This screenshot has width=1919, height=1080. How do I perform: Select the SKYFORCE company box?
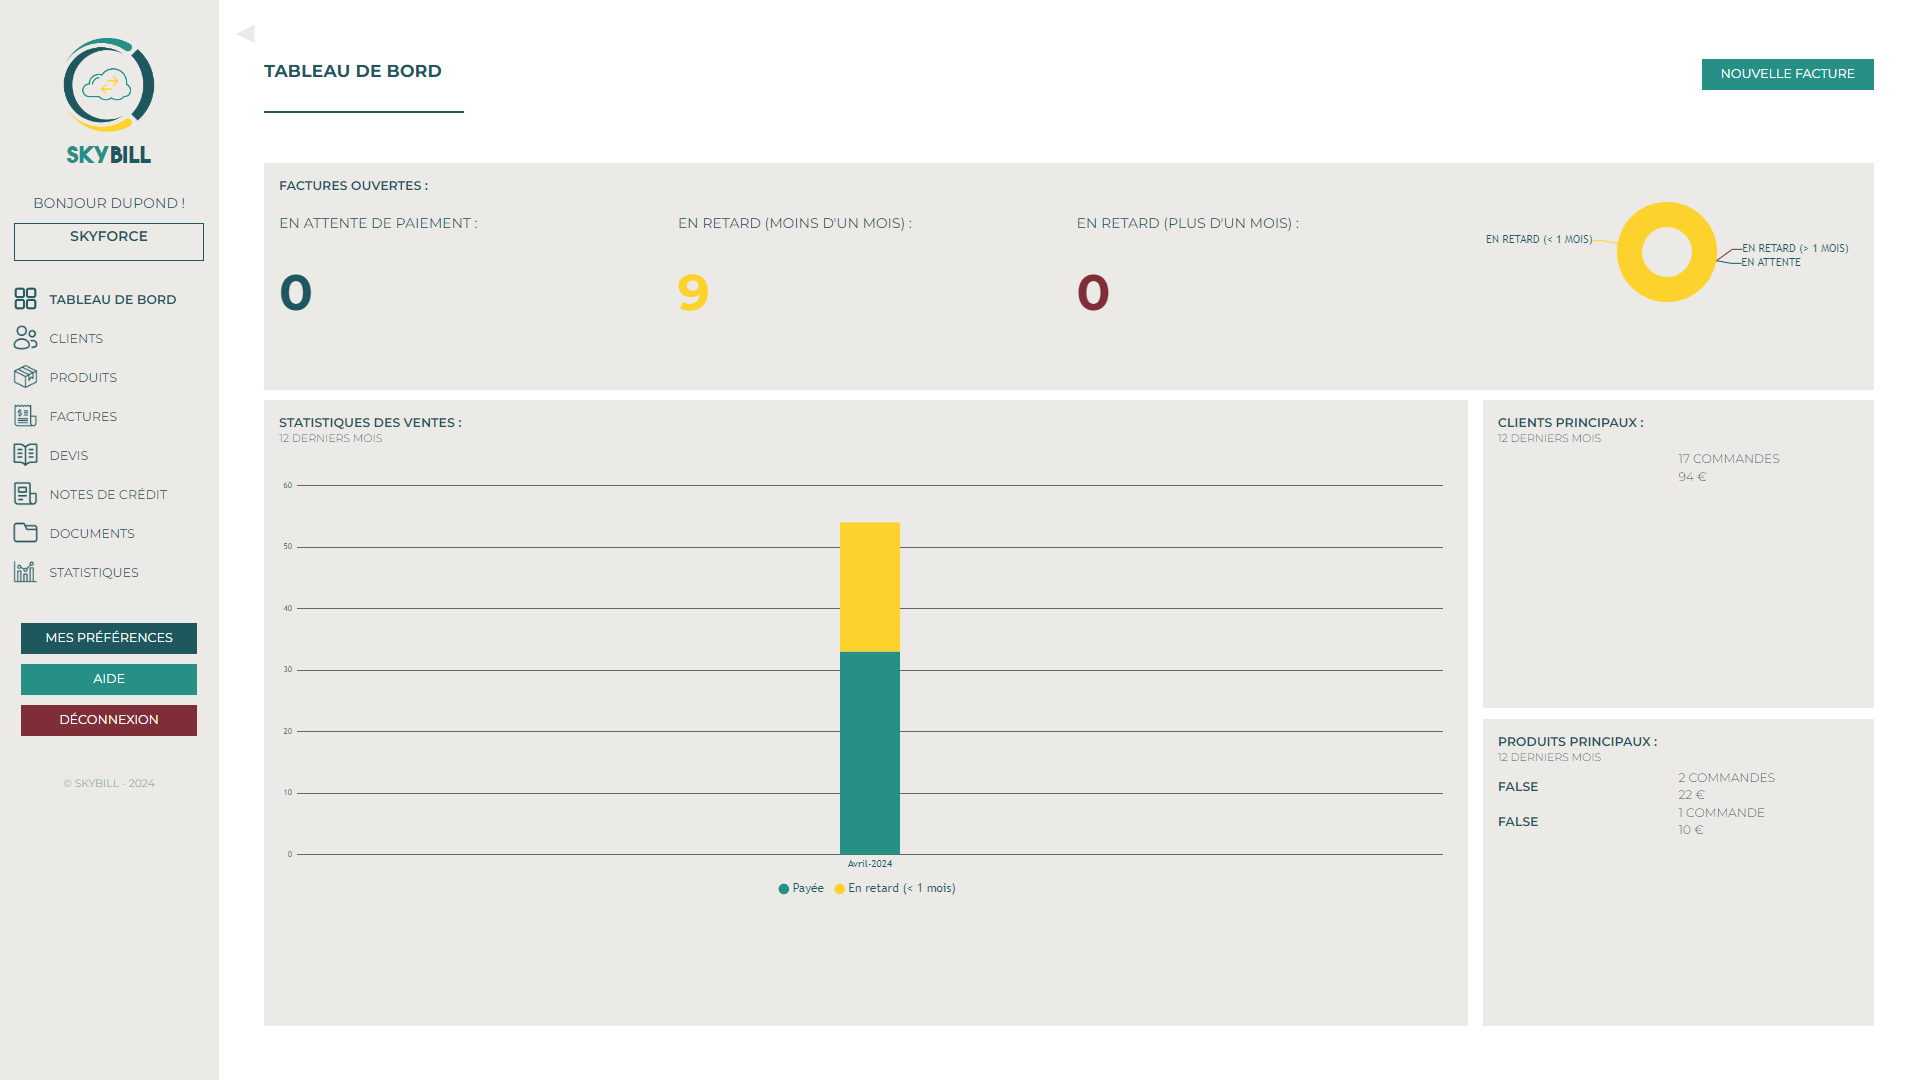pos(109,242)
